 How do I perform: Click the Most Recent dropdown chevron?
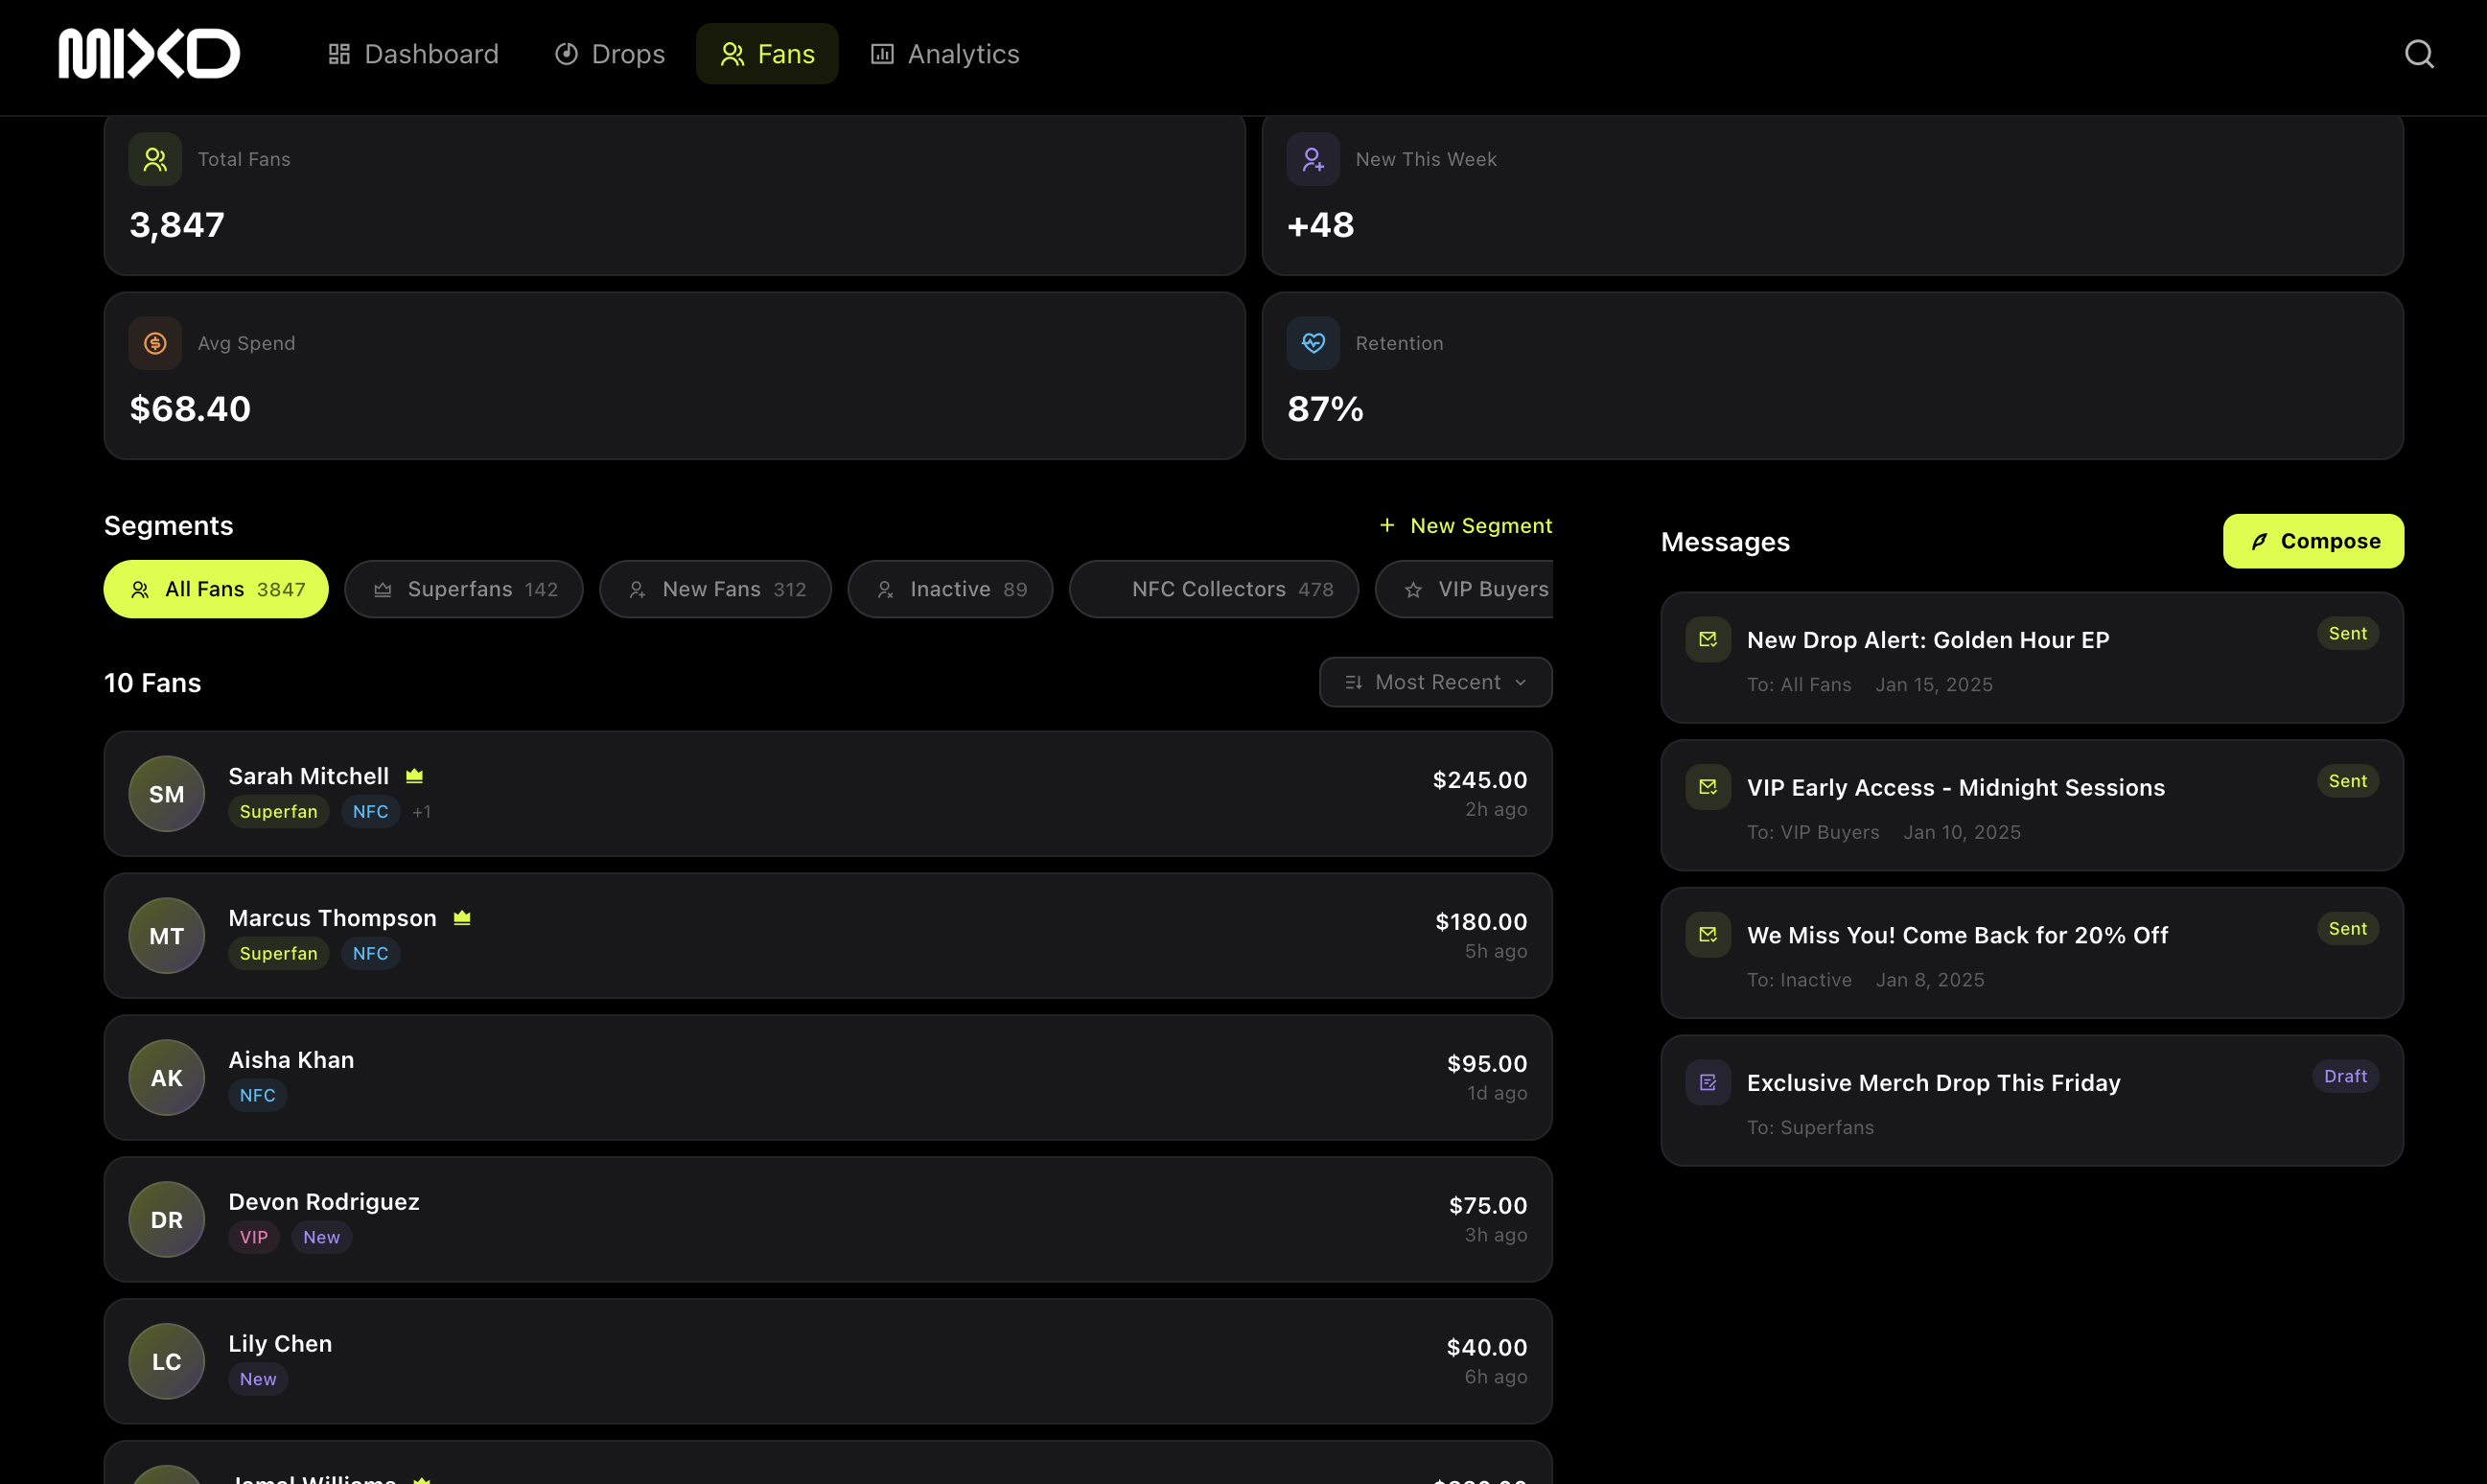pos(1520,682)
